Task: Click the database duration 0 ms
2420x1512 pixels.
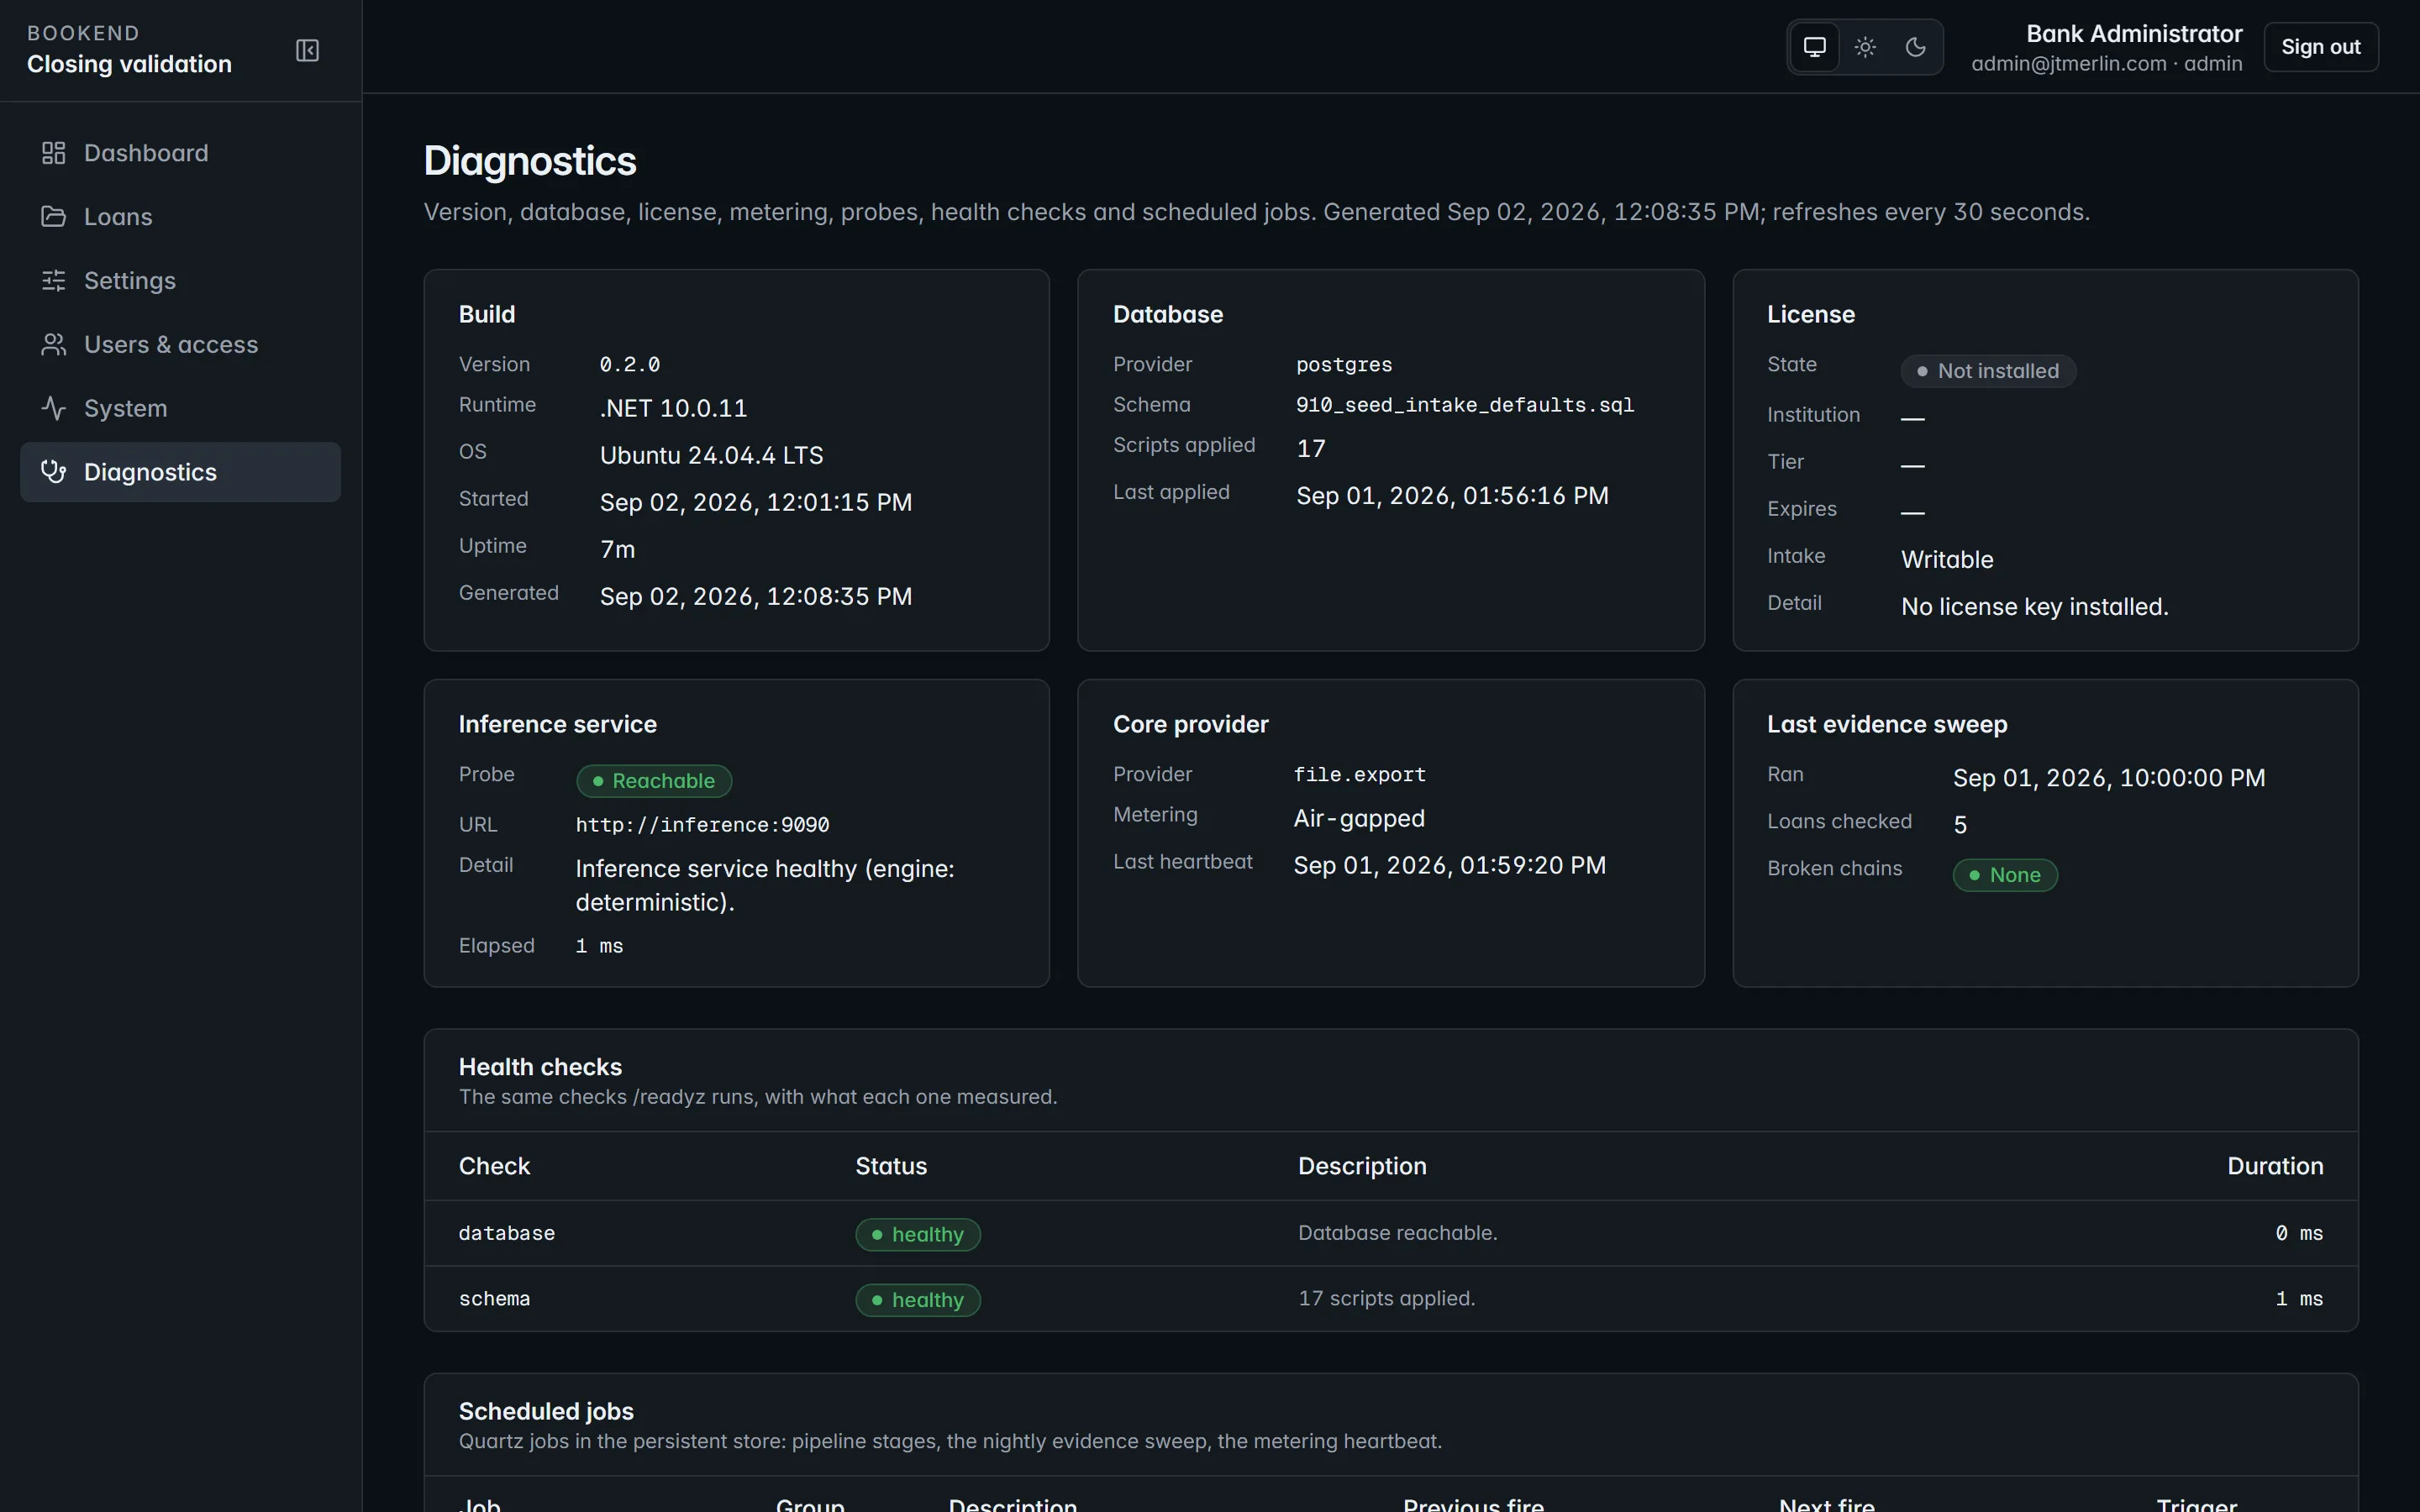Action: pos(2299,1233)
